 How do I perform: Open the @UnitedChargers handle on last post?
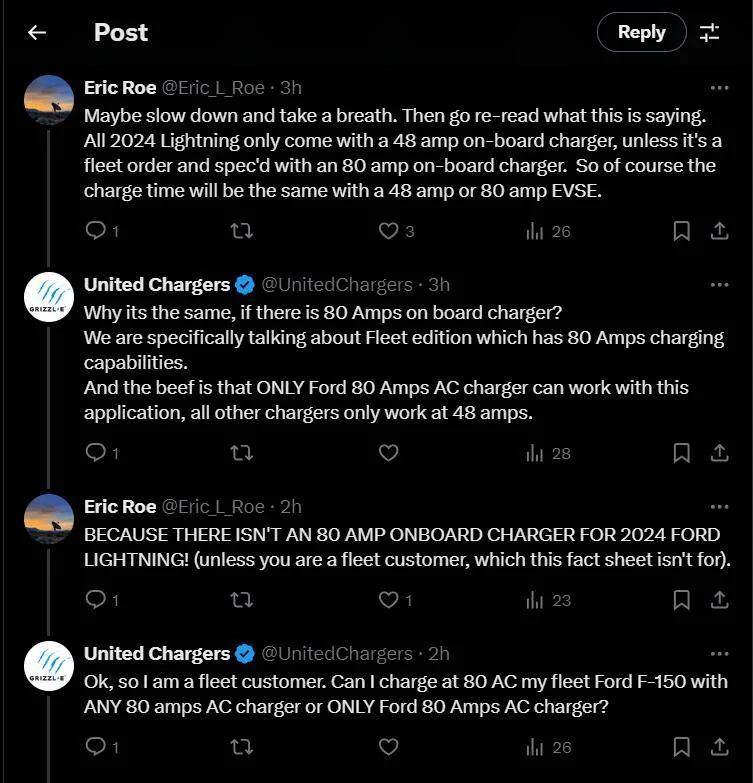click(x=337, y=653)
